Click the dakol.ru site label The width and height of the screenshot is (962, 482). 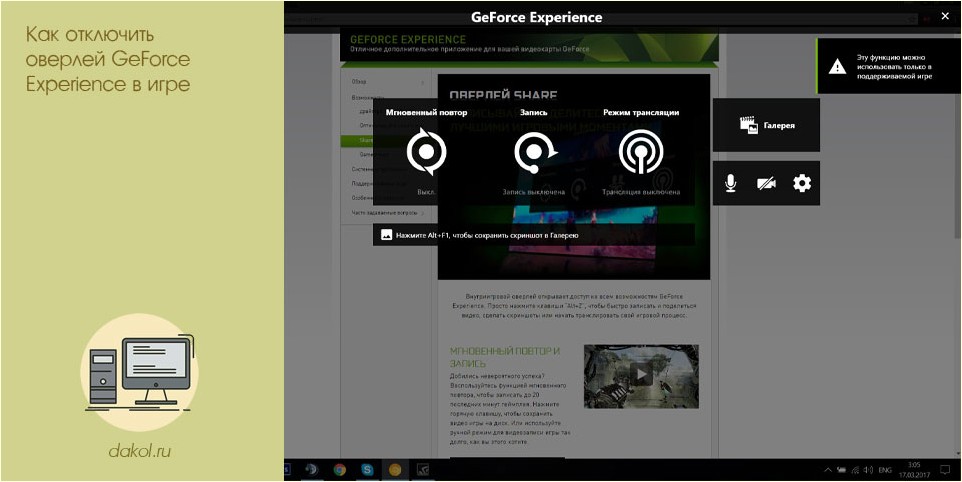click(x=139, y=452)
